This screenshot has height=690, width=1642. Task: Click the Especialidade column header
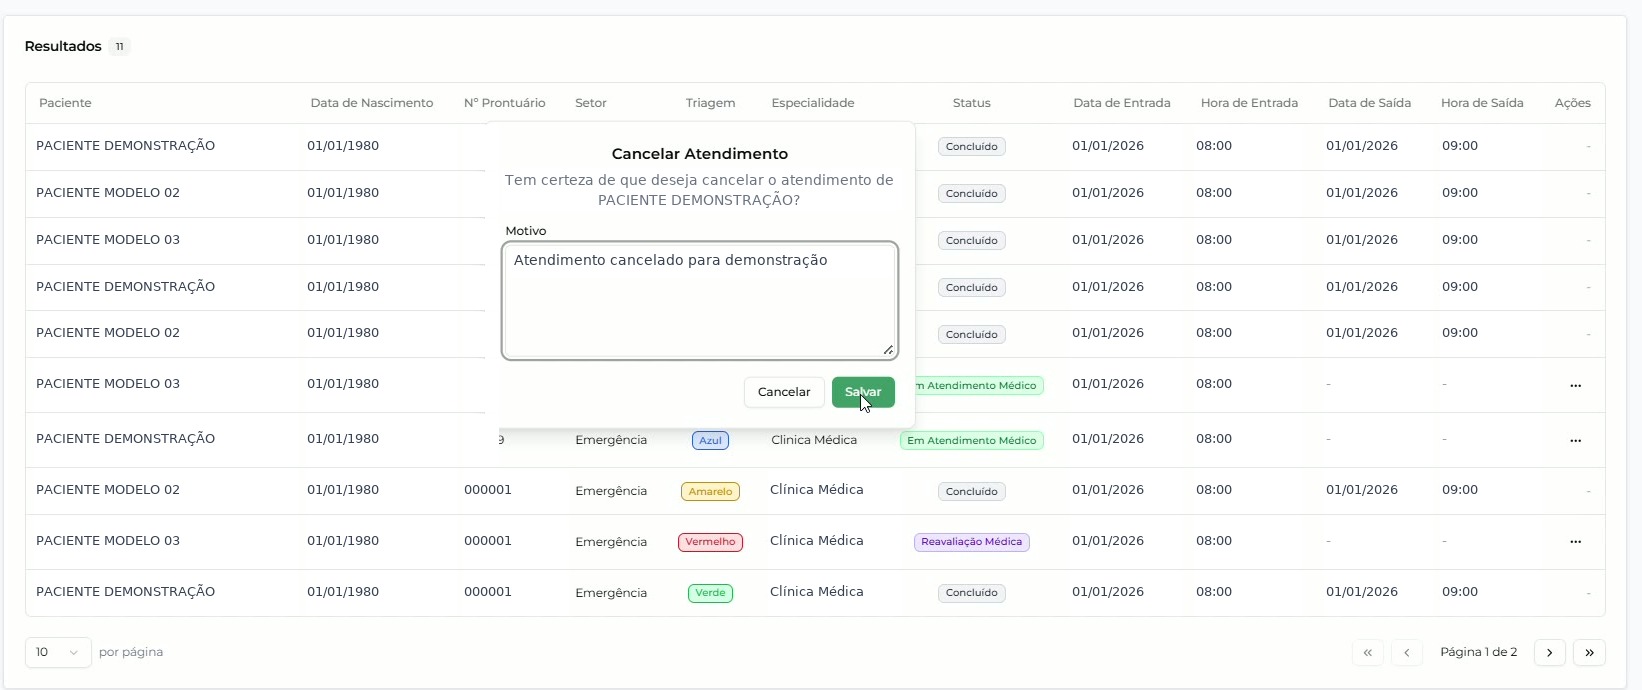point(813,103)
